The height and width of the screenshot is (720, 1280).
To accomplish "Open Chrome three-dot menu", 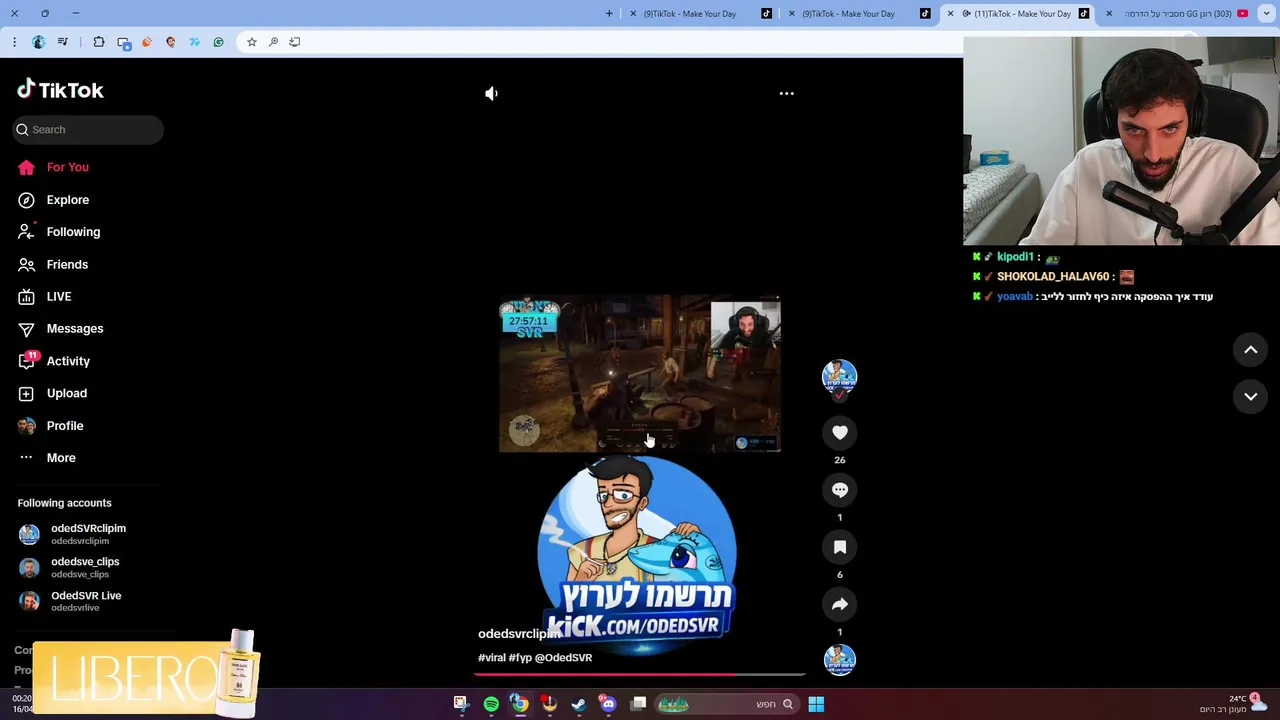I will click(14, 42).
